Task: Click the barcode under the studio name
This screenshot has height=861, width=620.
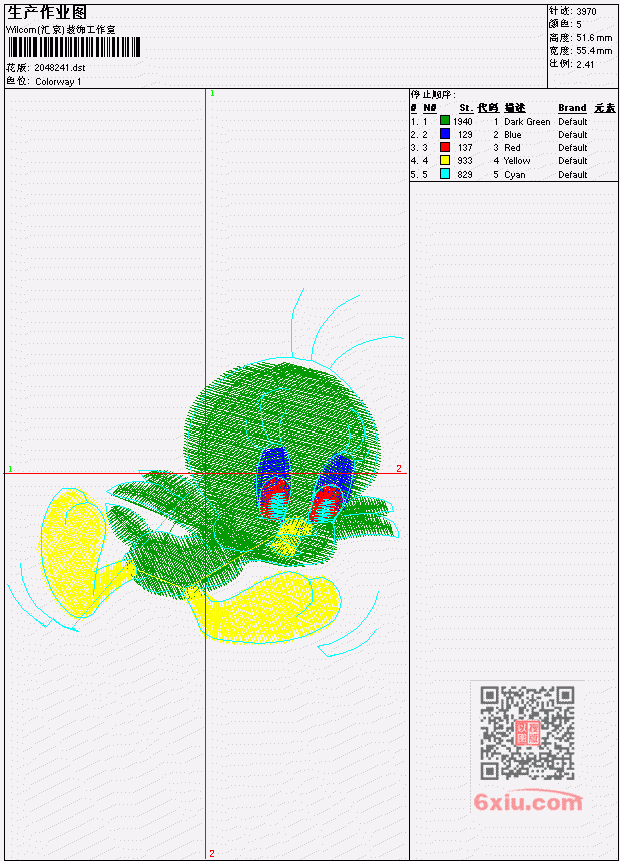Action: coord(74,47)
